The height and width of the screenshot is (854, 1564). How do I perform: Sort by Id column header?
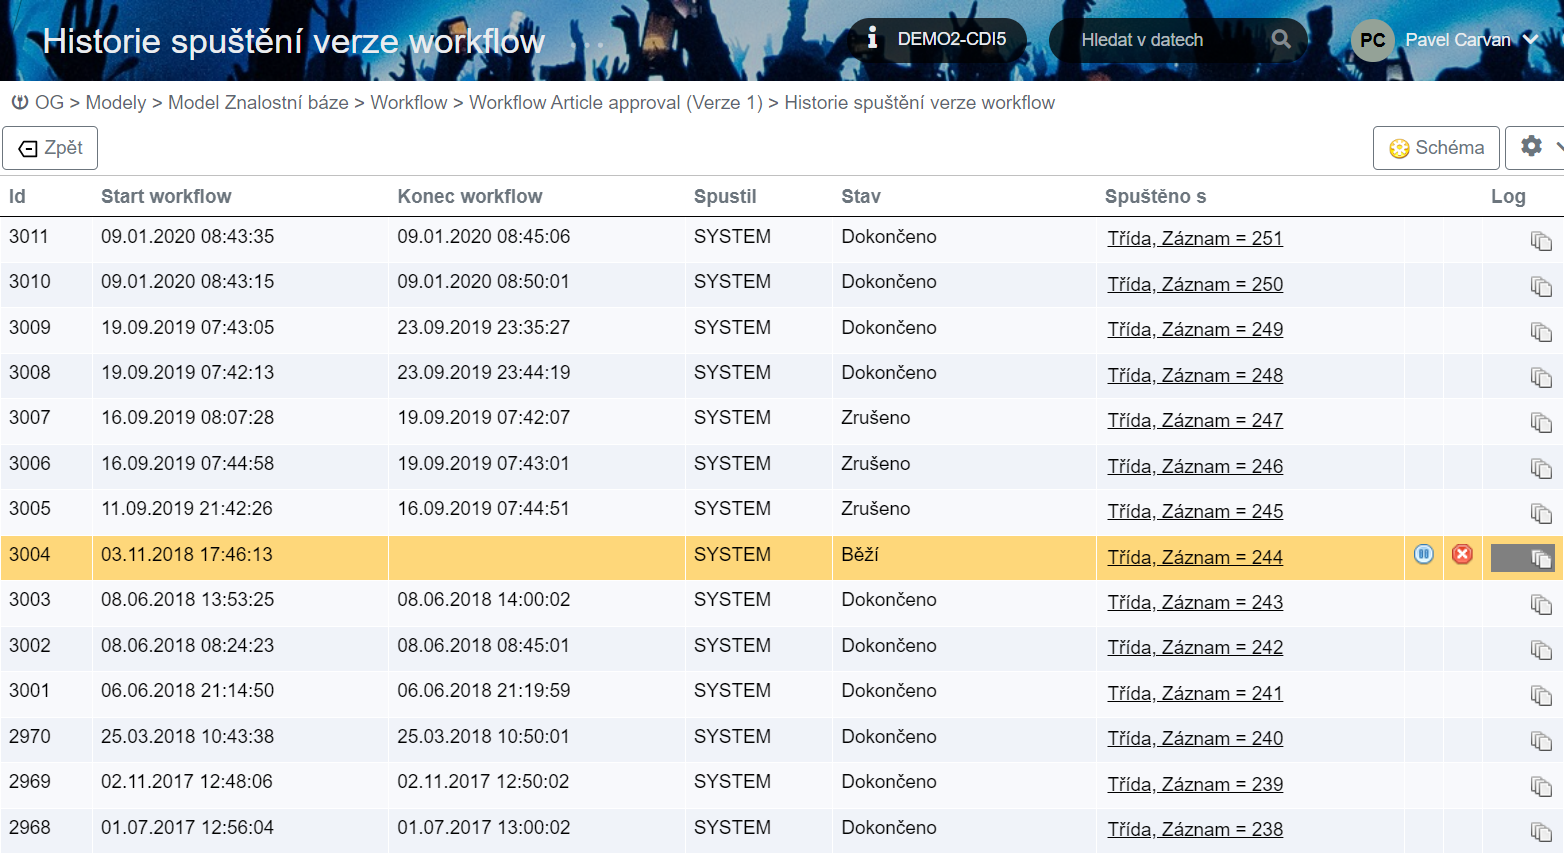[x=17, y=196]
